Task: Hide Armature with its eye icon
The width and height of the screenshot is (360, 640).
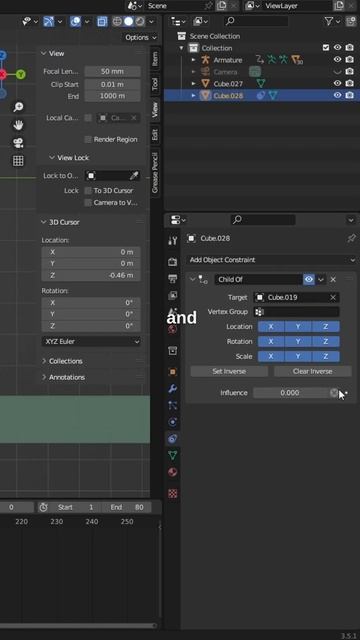Action: (338, 60)
